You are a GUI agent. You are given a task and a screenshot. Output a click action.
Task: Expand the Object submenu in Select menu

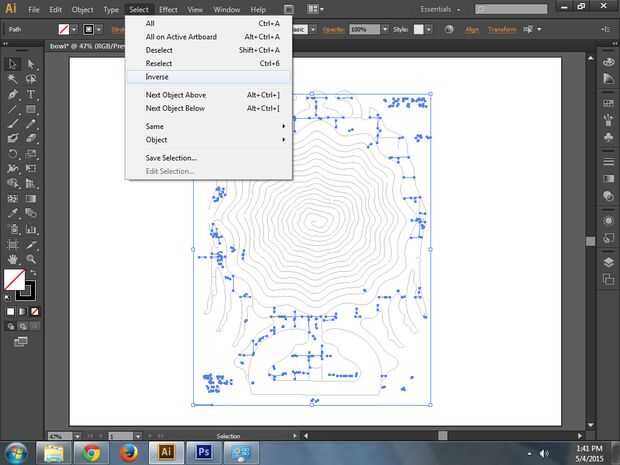[x=209, y=140]
